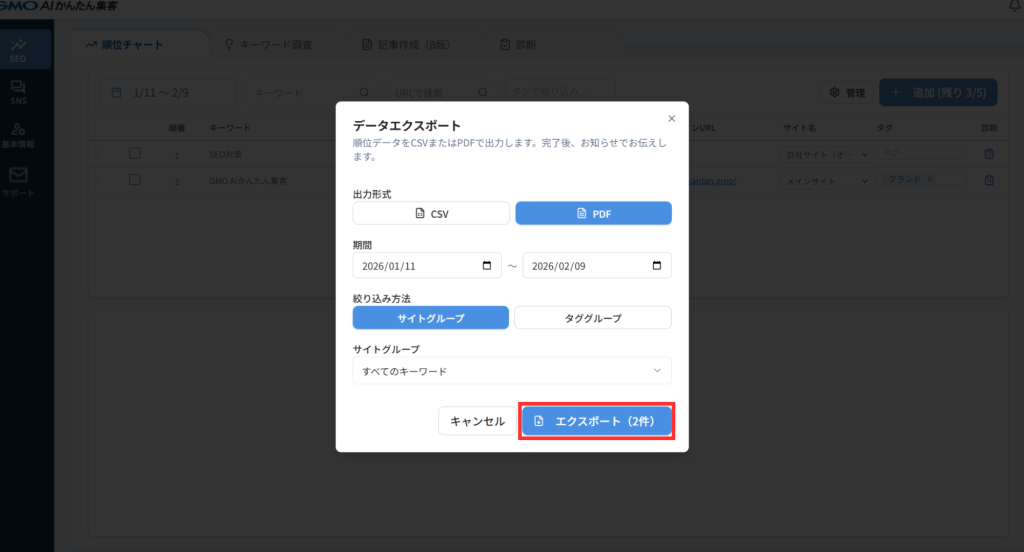Image resolution: width=1024 pixels, height=552 pixels.
Task: Expand the サイトグループ dropdown
Action: point(511,371)
